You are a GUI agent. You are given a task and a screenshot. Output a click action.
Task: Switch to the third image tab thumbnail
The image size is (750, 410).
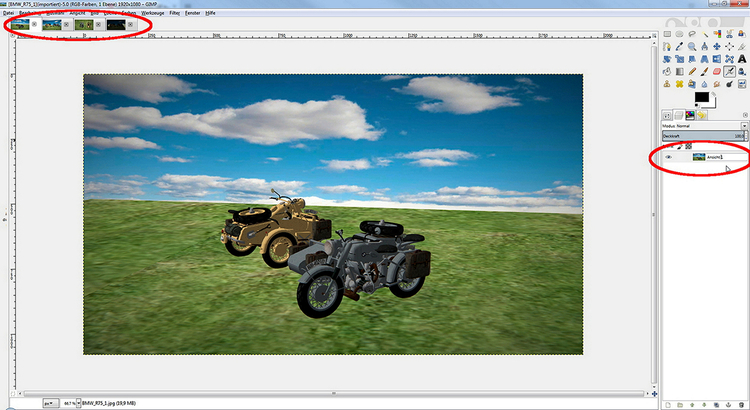[x=84, y=24]
